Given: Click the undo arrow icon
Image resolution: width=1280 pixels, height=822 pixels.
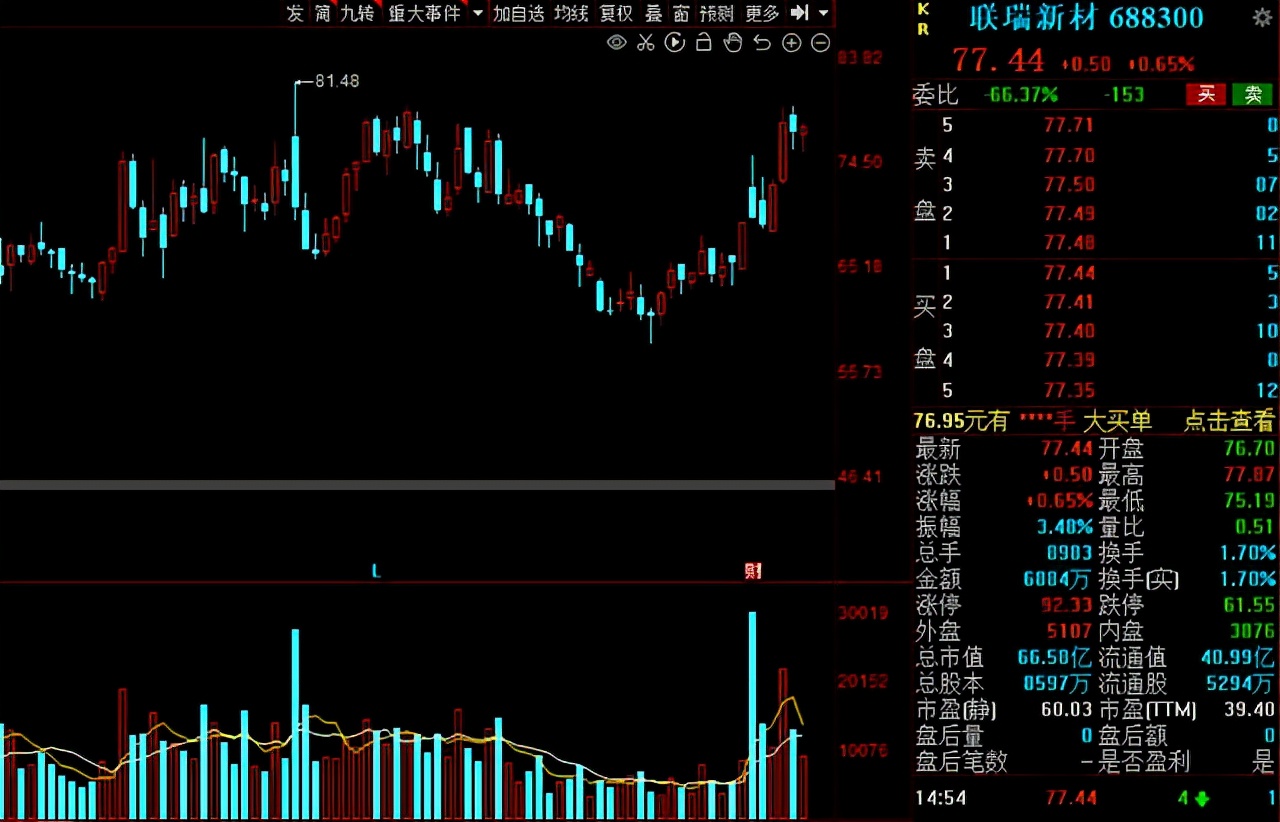Looking at the screenshot, I should click(x=762, y=43).
